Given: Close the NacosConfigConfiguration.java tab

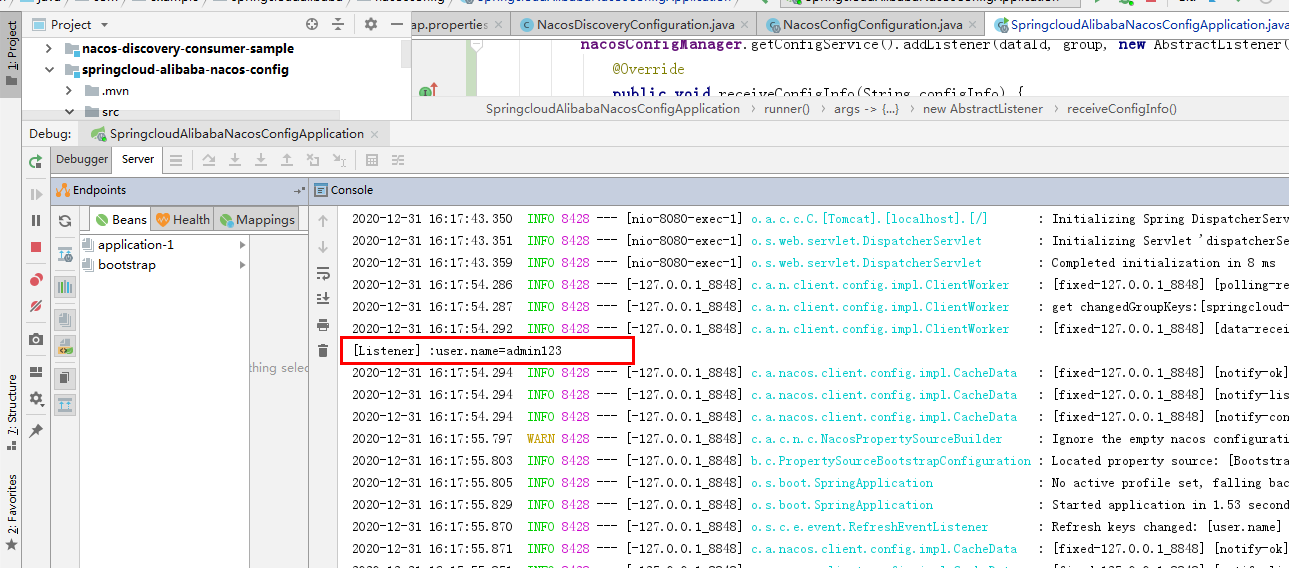Looking at the screenshot, I should pos(973,25).
